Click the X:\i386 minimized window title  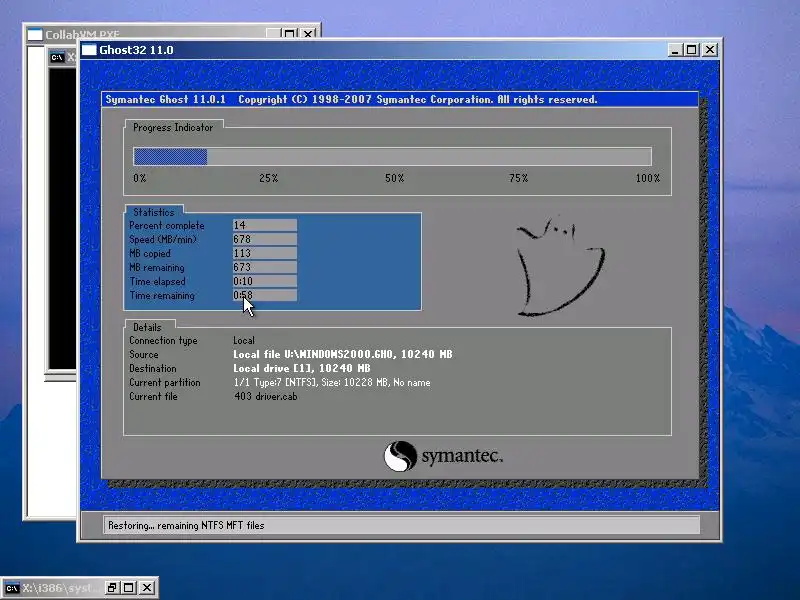tap(61, 588)
